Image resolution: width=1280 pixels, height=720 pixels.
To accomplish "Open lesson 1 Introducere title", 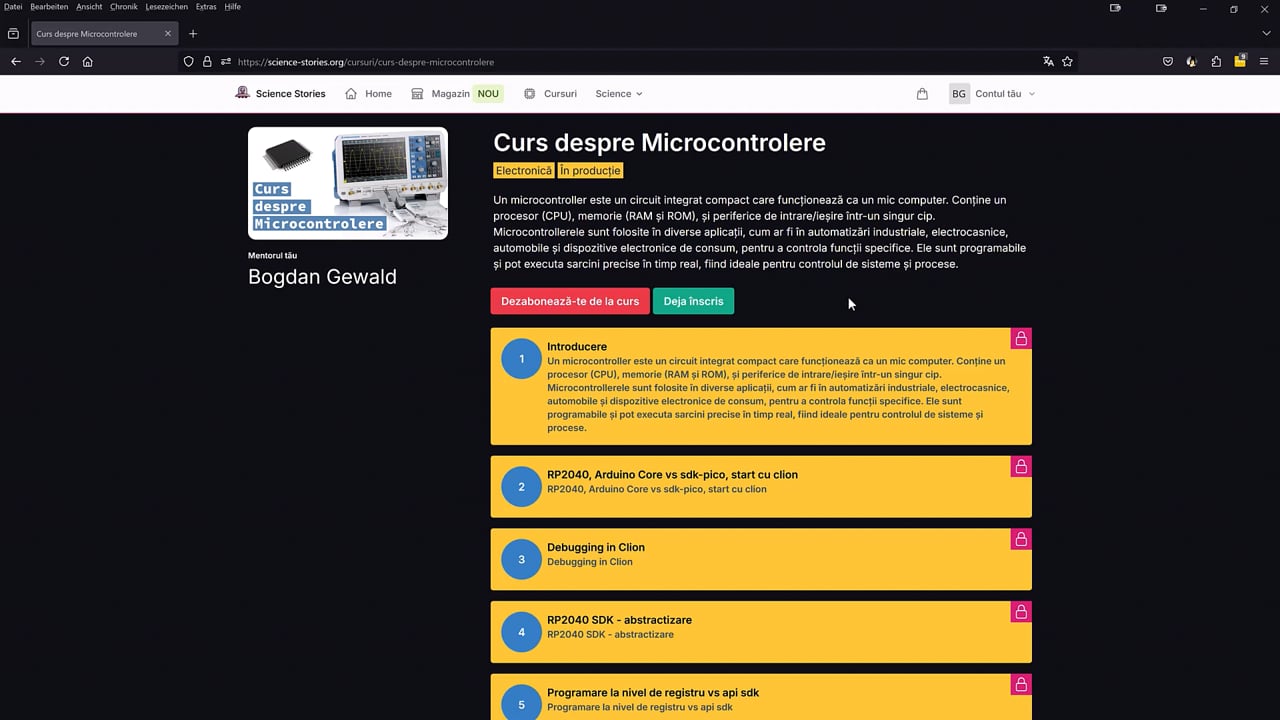I will point(577,347).
